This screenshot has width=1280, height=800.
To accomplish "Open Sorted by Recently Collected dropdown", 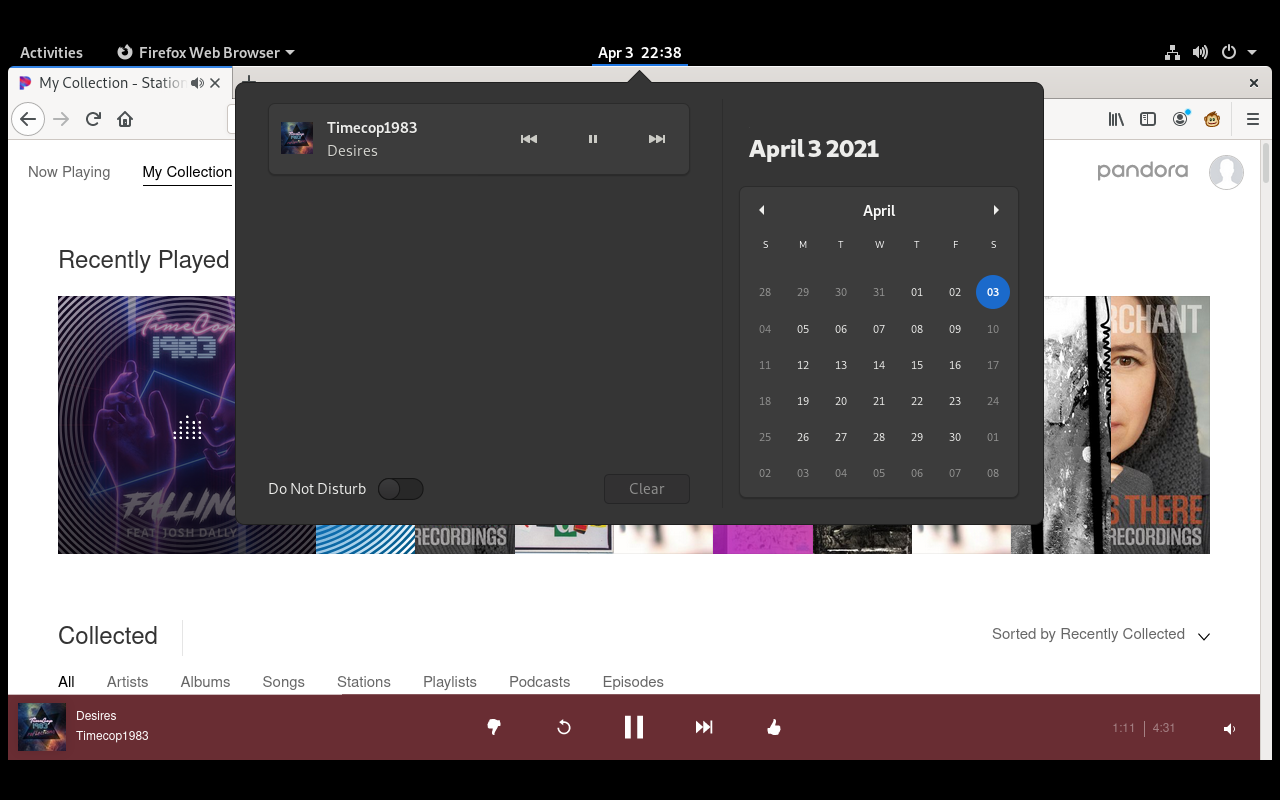I will tap(1101, 635).
